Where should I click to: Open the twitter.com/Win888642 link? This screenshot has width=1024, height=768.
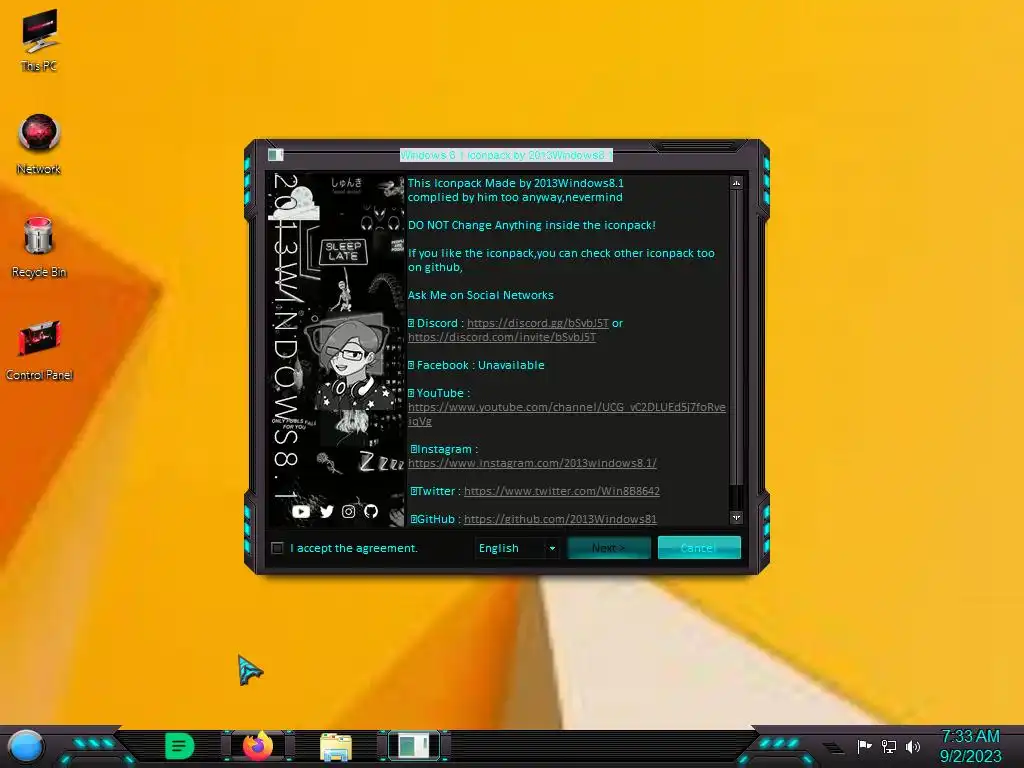pos(562,491)
